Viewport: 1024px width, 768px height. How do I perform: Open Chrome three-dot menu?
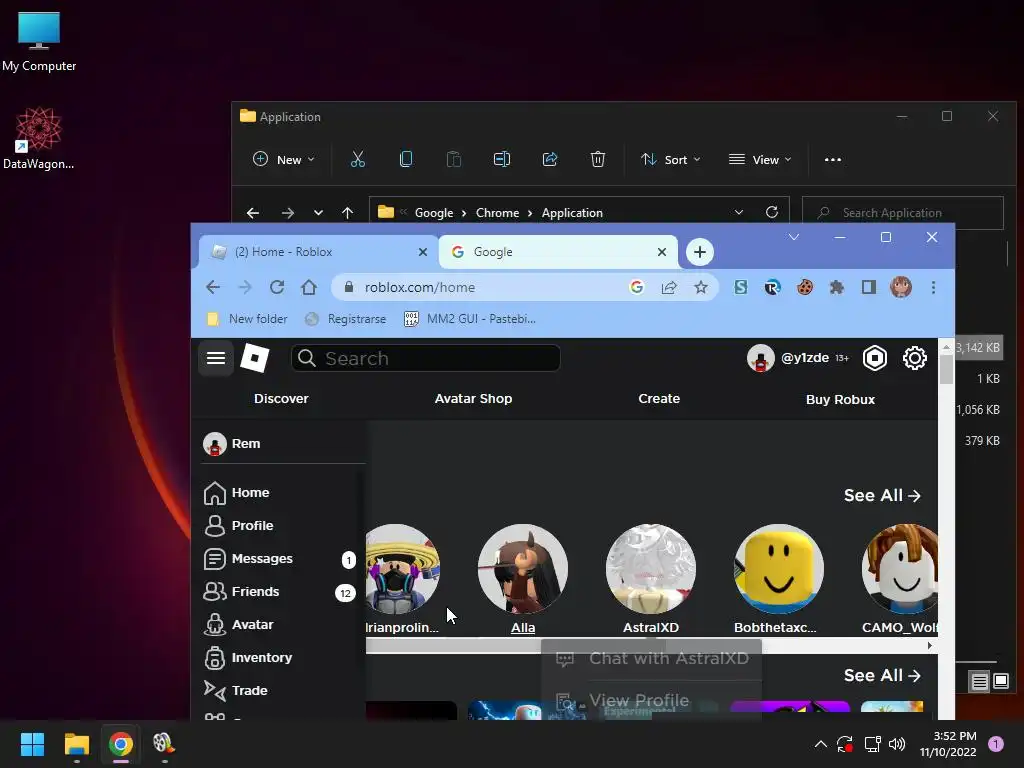(x=933, y=287)
